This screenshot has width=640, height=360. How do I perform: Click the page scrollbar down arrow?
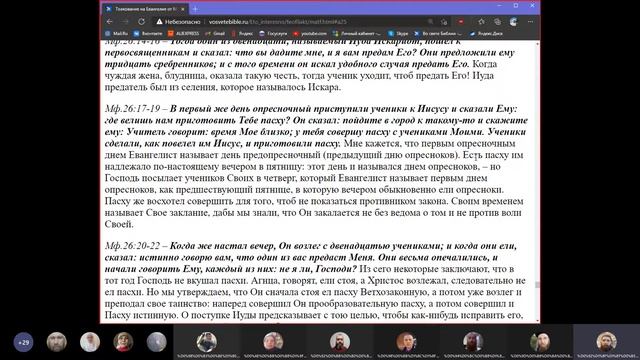click(537, 320)
